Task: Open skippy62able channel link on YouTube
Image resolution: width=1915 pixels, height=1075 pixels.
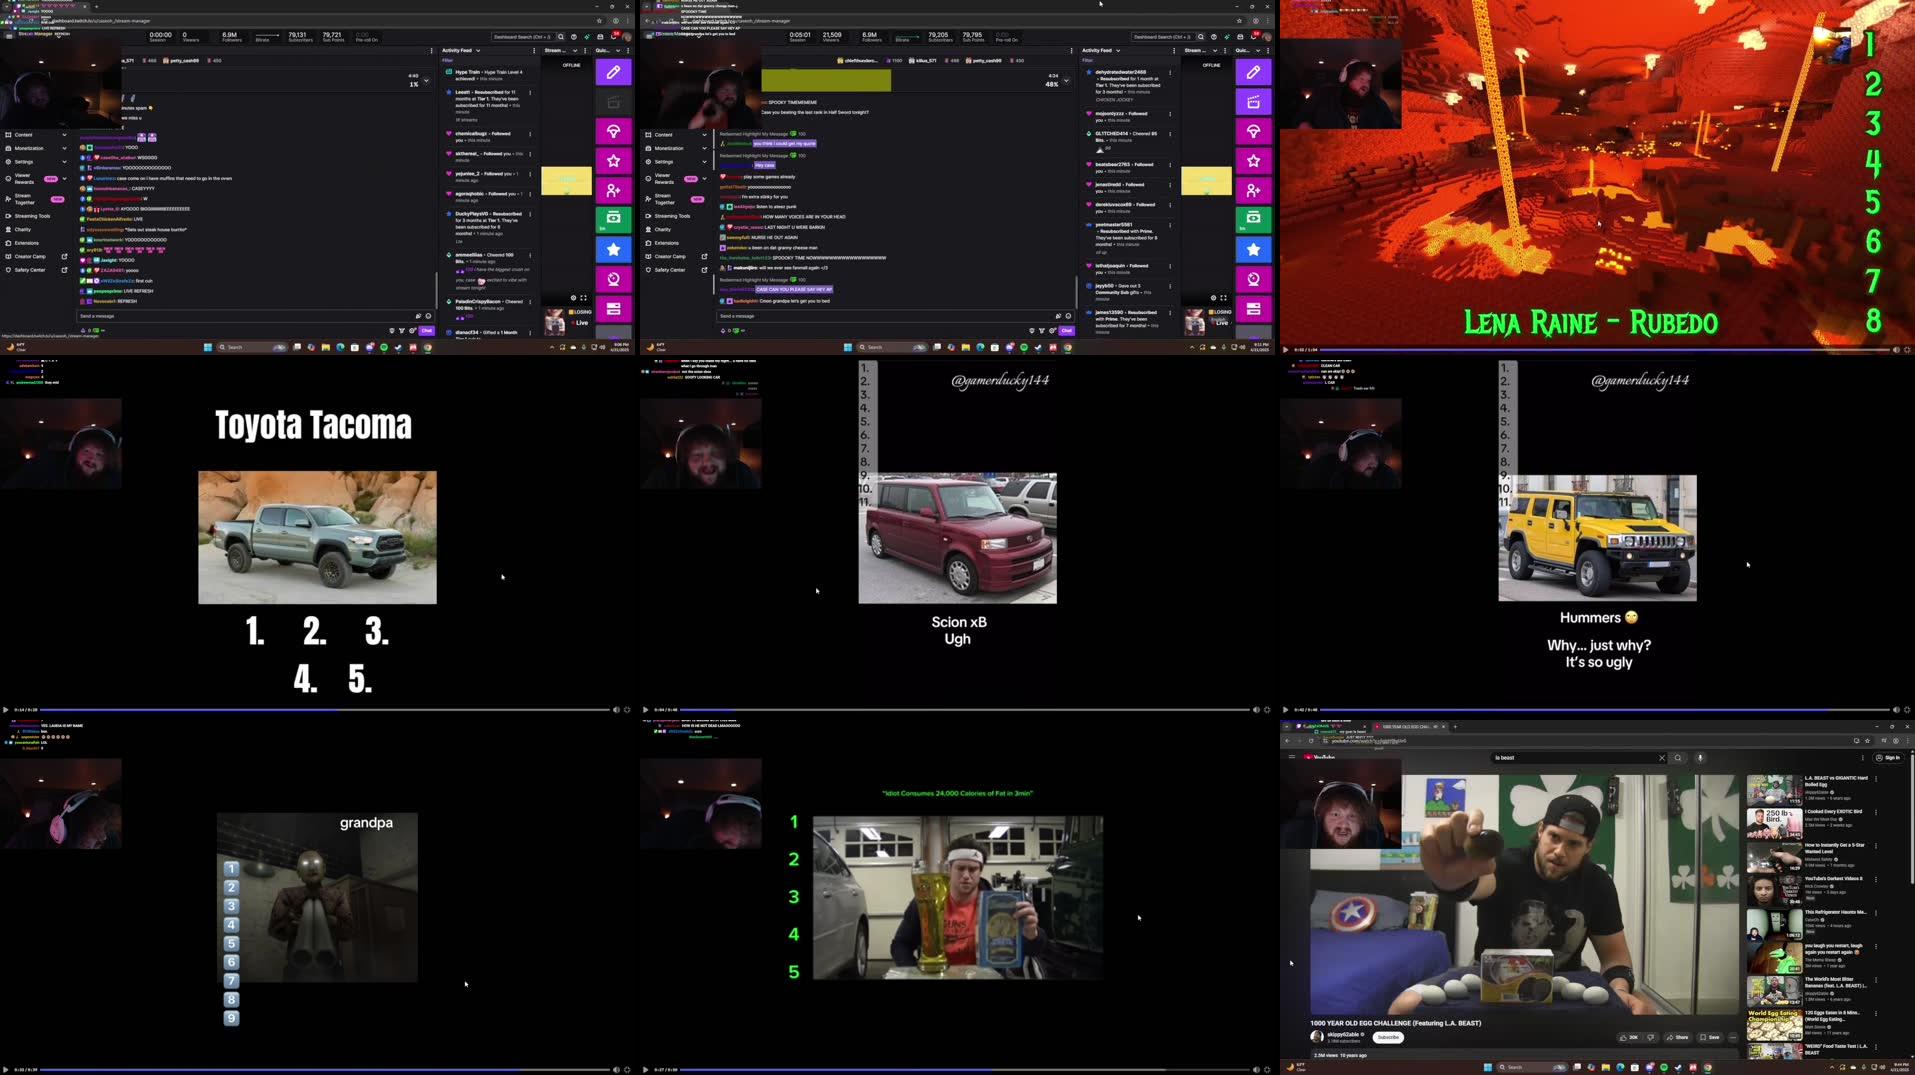Action: tap(1343, 1034)
